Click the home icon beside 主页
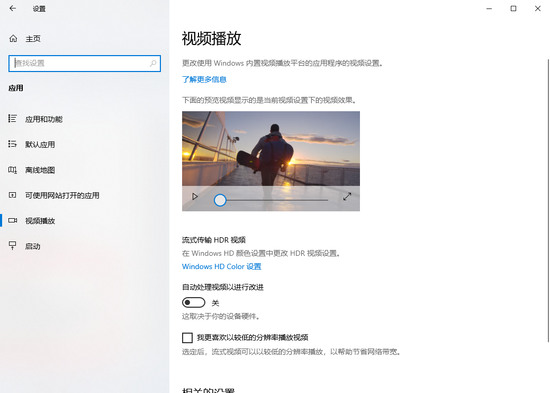Screen dimensions: 550x393 point(13,39)
